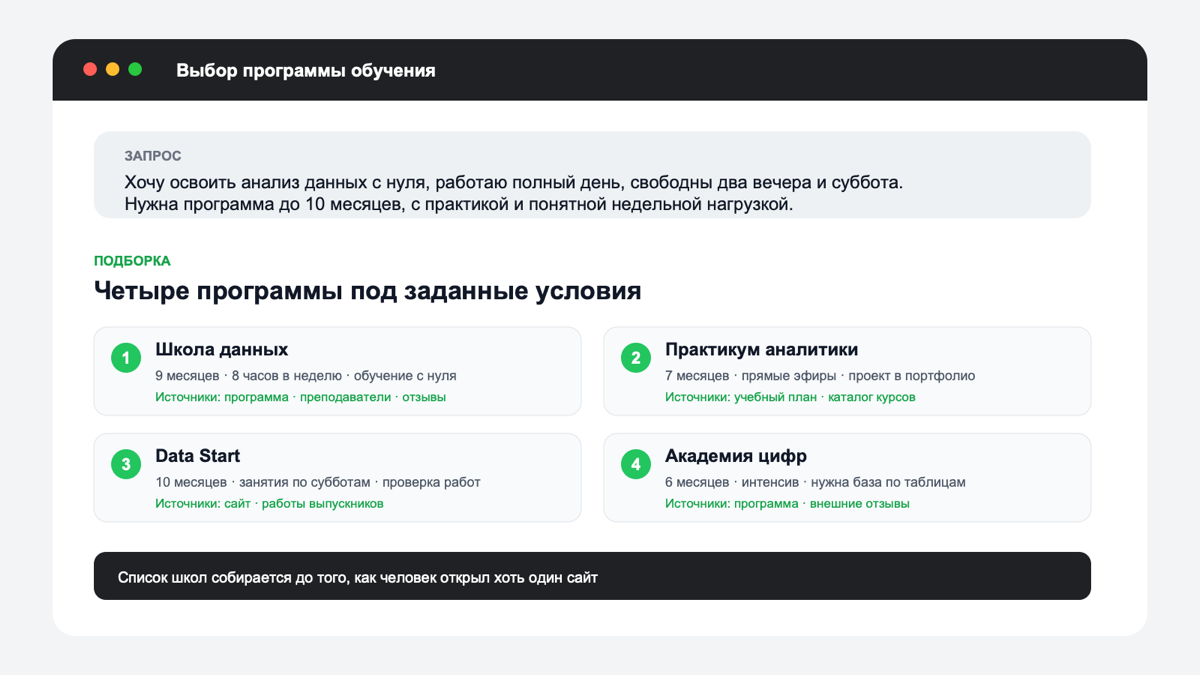Click details 6 месяцев · интенсив
1200x675 pixels.
[x=815, y=482]
